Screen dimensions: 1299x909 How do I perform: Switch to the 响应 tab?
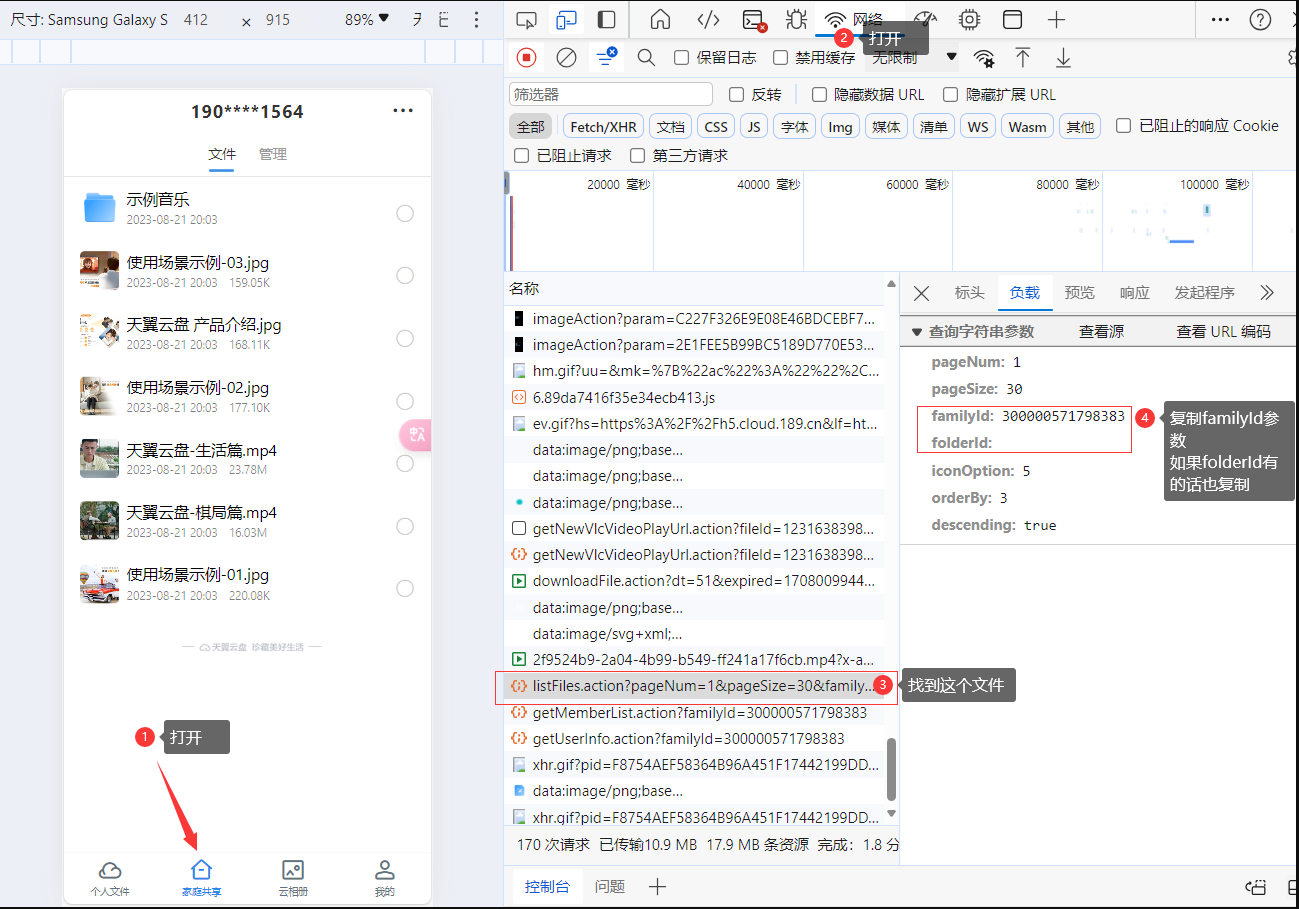tap(1134, 293)
